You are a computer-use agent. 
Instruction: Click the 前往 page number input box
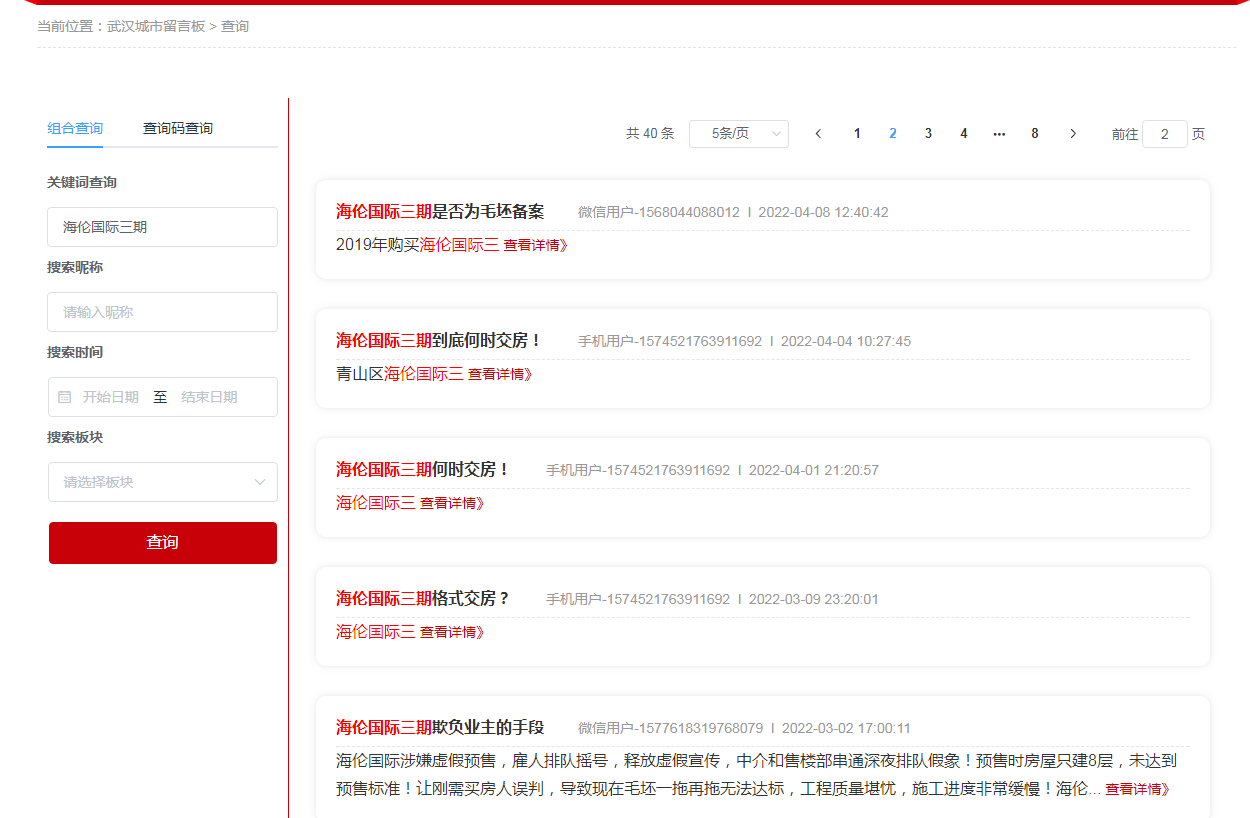tap(1164, 134)
